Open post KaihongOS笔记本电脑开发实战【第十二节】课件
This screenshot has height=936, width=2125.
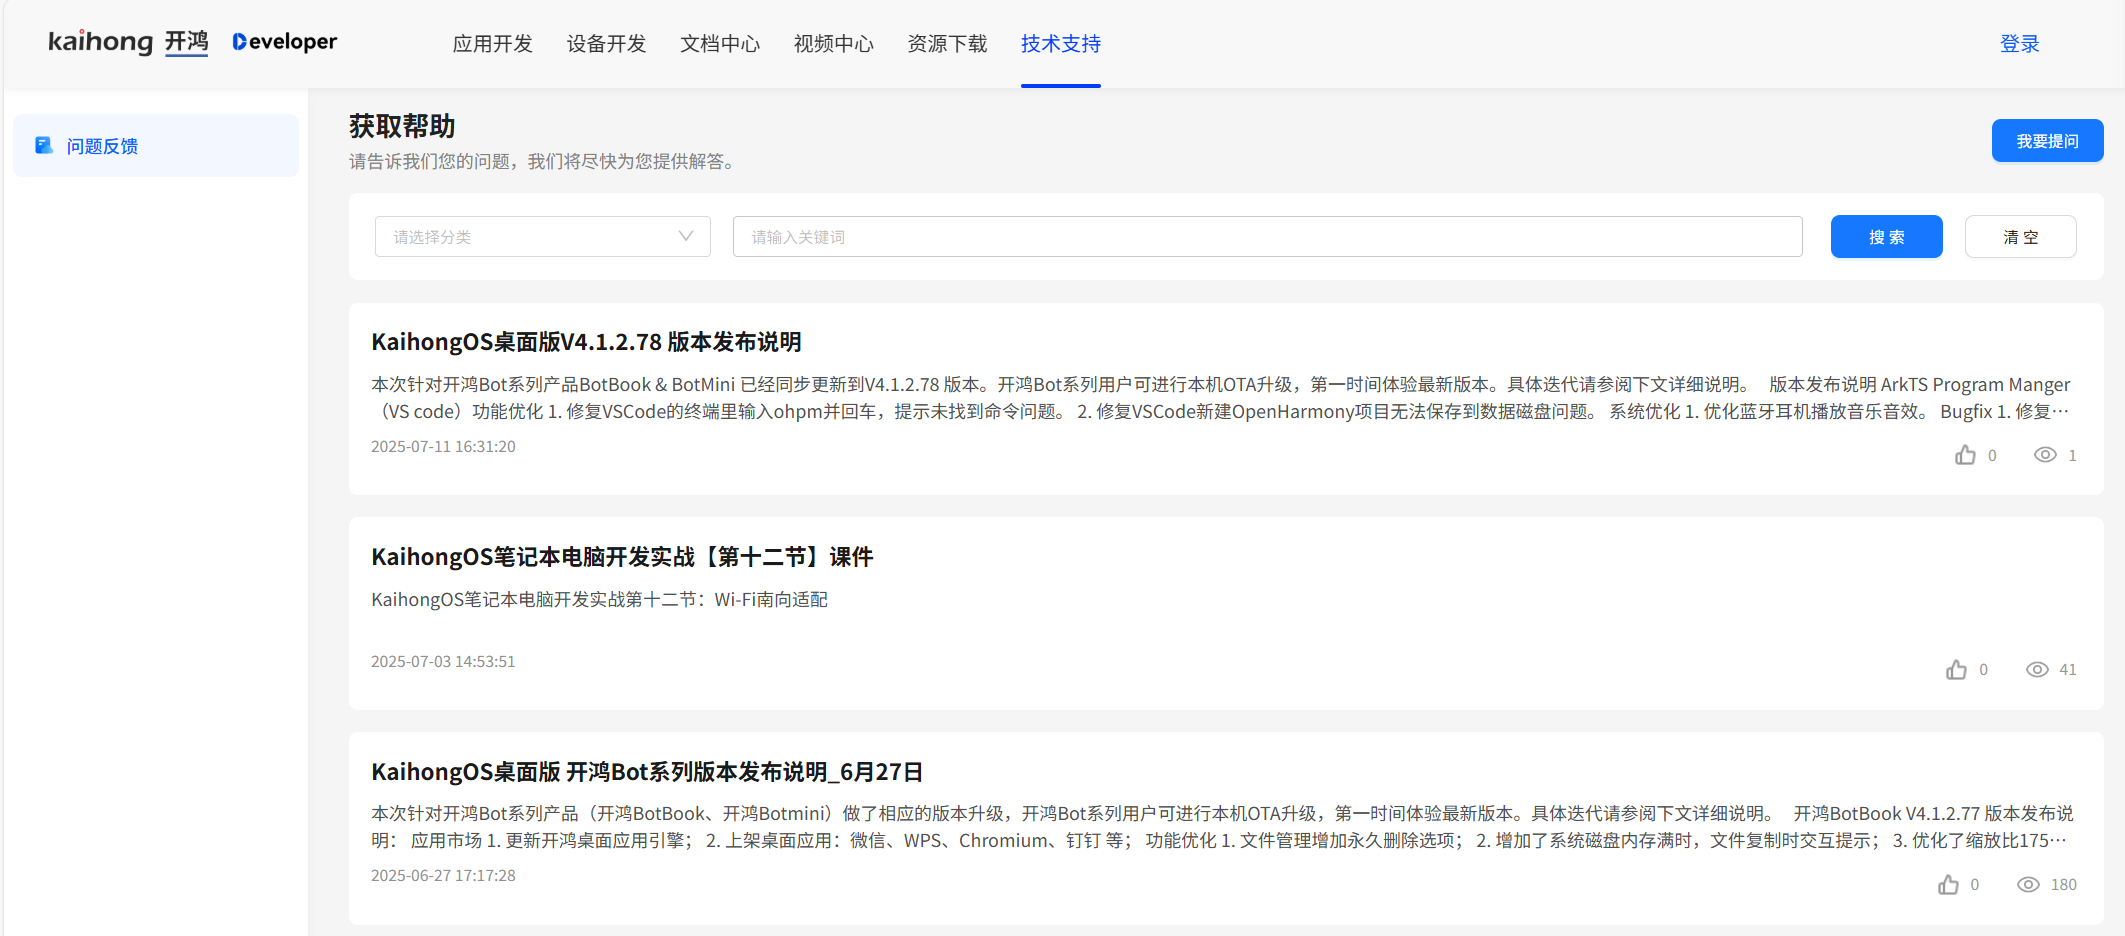click(x=622, y=557)
